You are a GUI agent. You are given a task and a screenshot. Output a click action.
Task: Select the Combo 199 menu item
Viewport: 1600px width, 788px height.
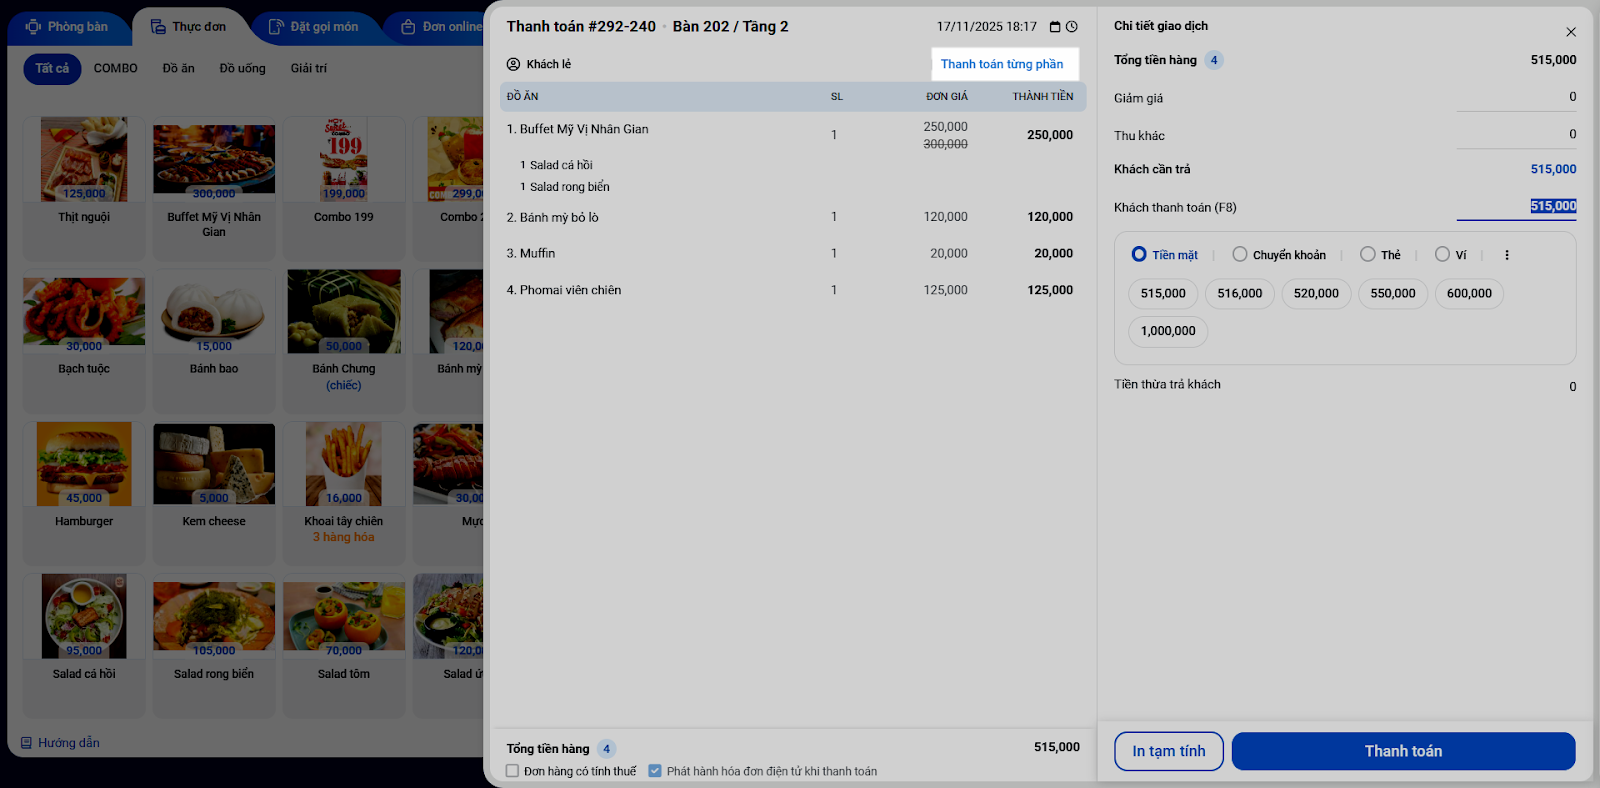(x=344, y=189)
